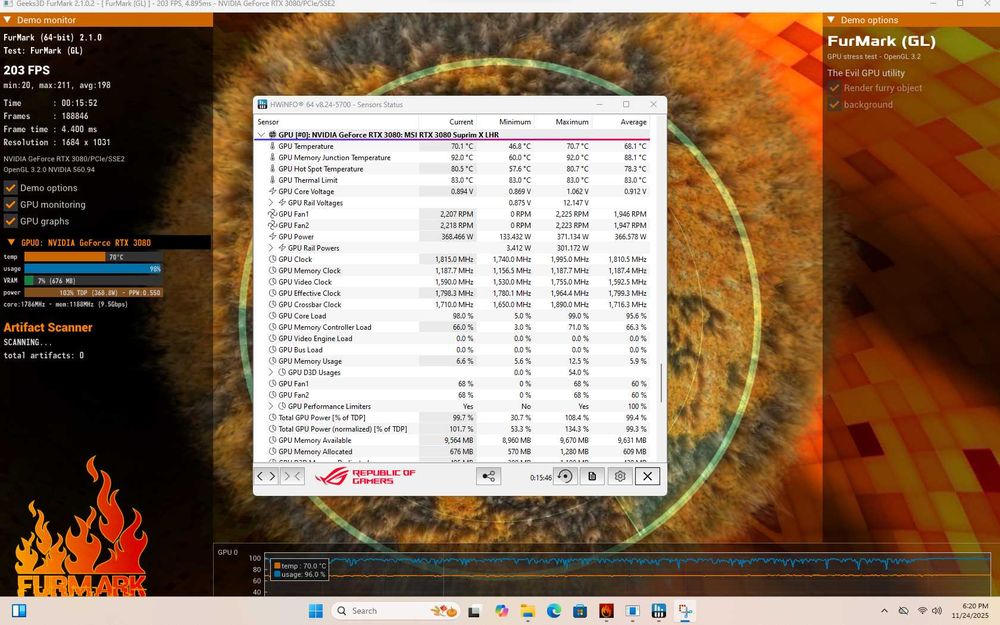The width and height of the screenshot is (1000, 625).
Task: Select the GPU Memory Controller Load row
Action: pyautogui.click(x=452, y=327)
